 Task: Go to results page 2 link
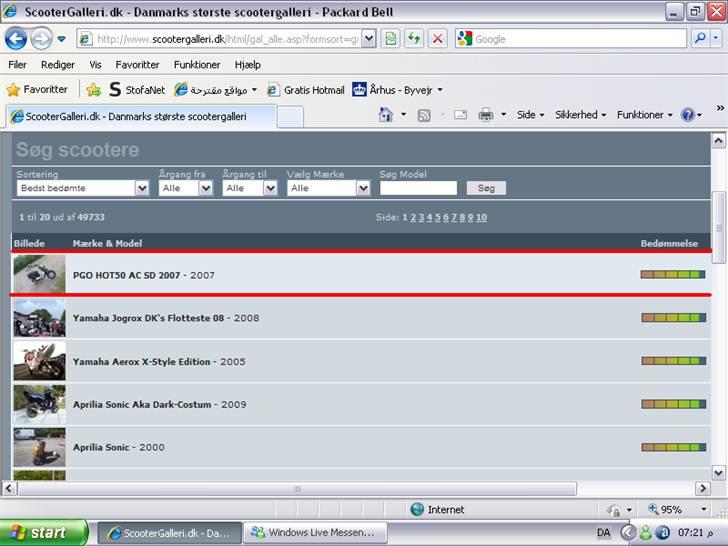(414, 217)
